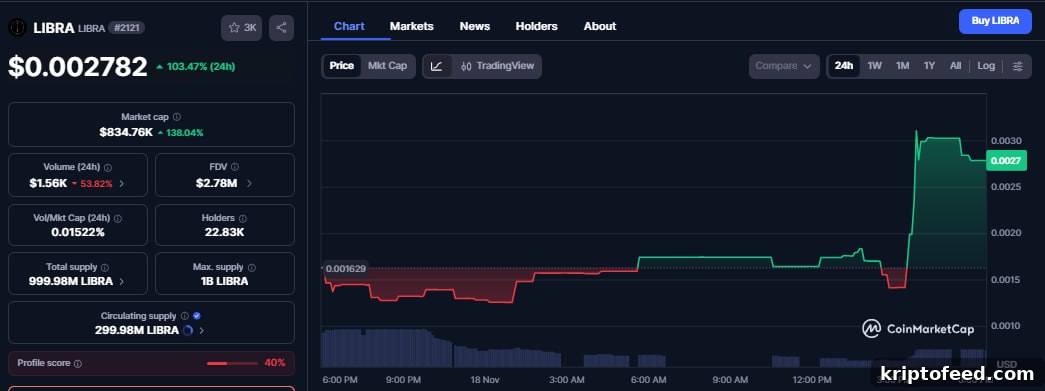The width and height of the screenshot is (1045, 391).
Task: Click the 18 Nov axis label
Action: pos(485,380)
